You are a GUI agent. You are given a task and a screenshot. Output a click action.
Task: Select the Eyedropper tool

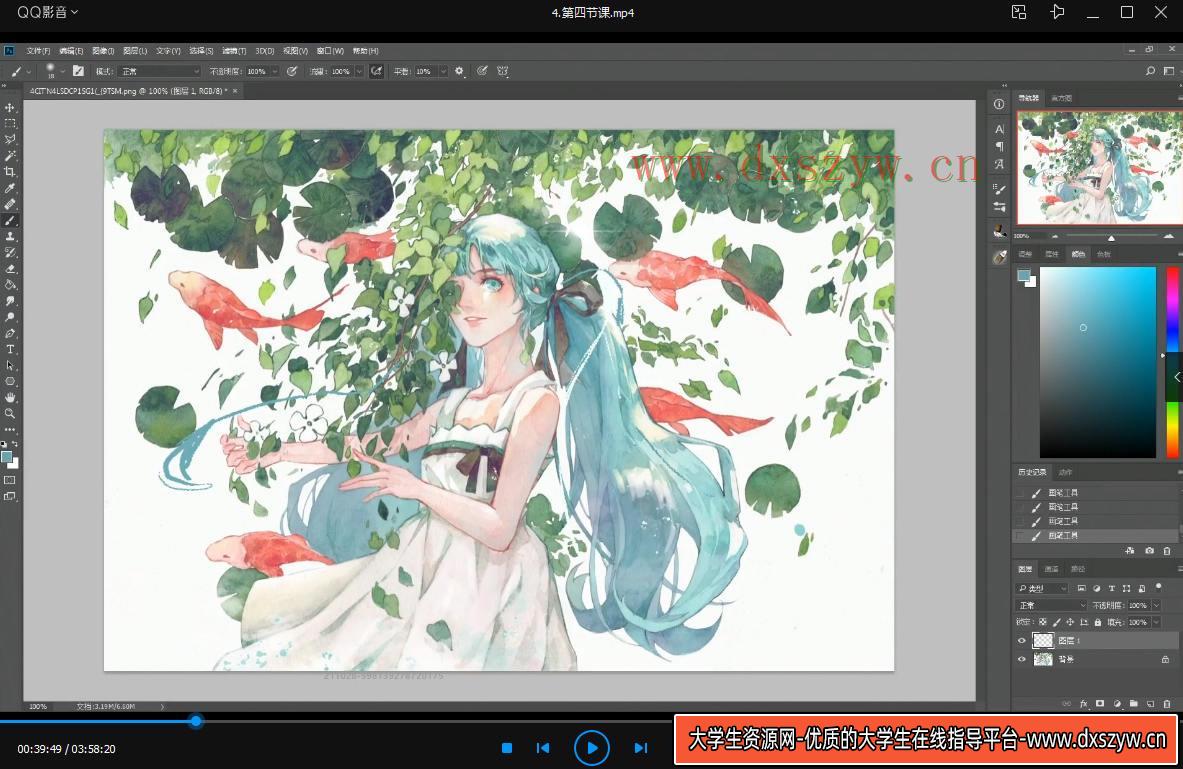[10, 188]
